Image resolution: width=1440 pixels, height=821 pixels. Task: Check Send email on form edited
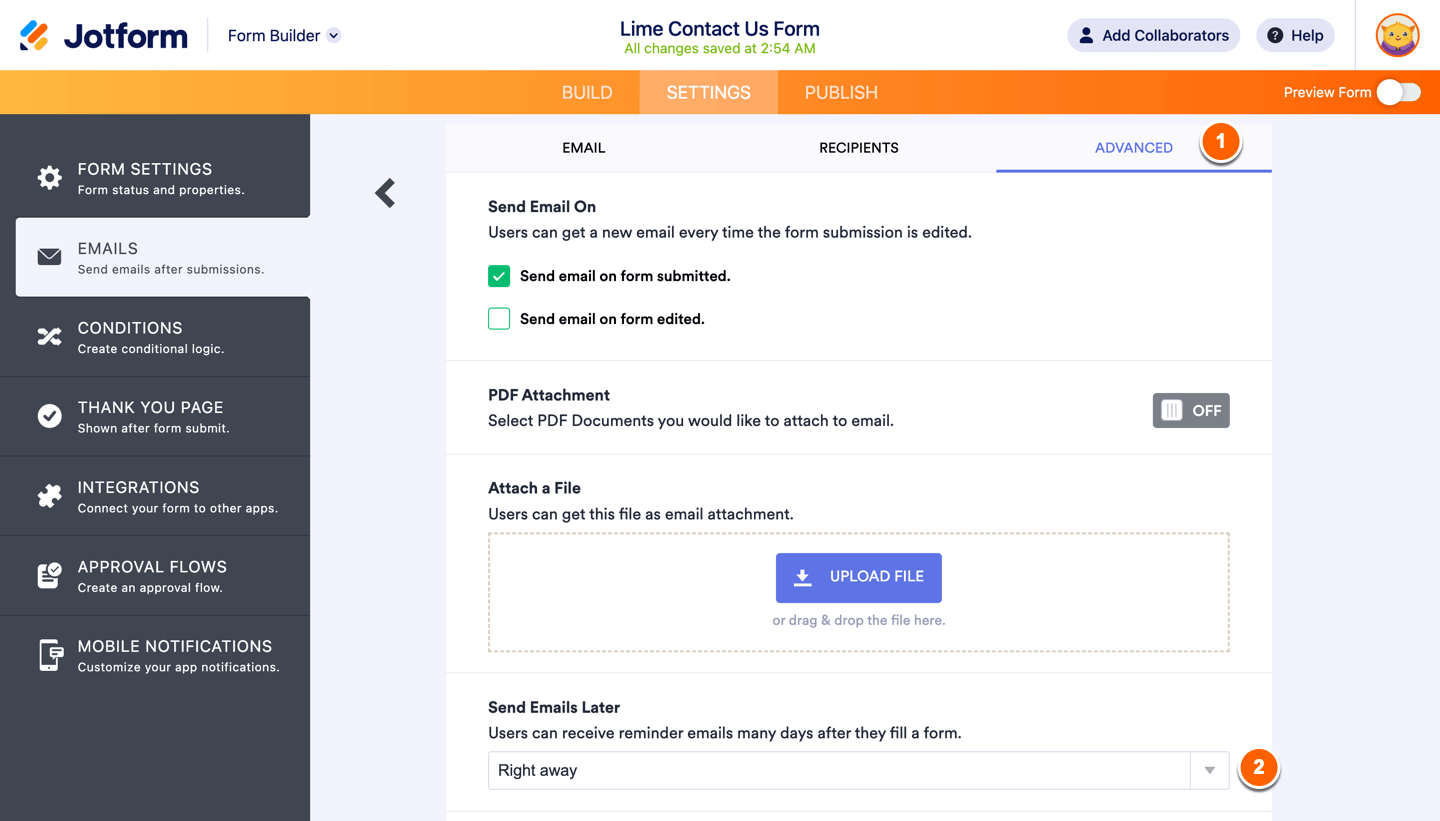click(499, 319)
